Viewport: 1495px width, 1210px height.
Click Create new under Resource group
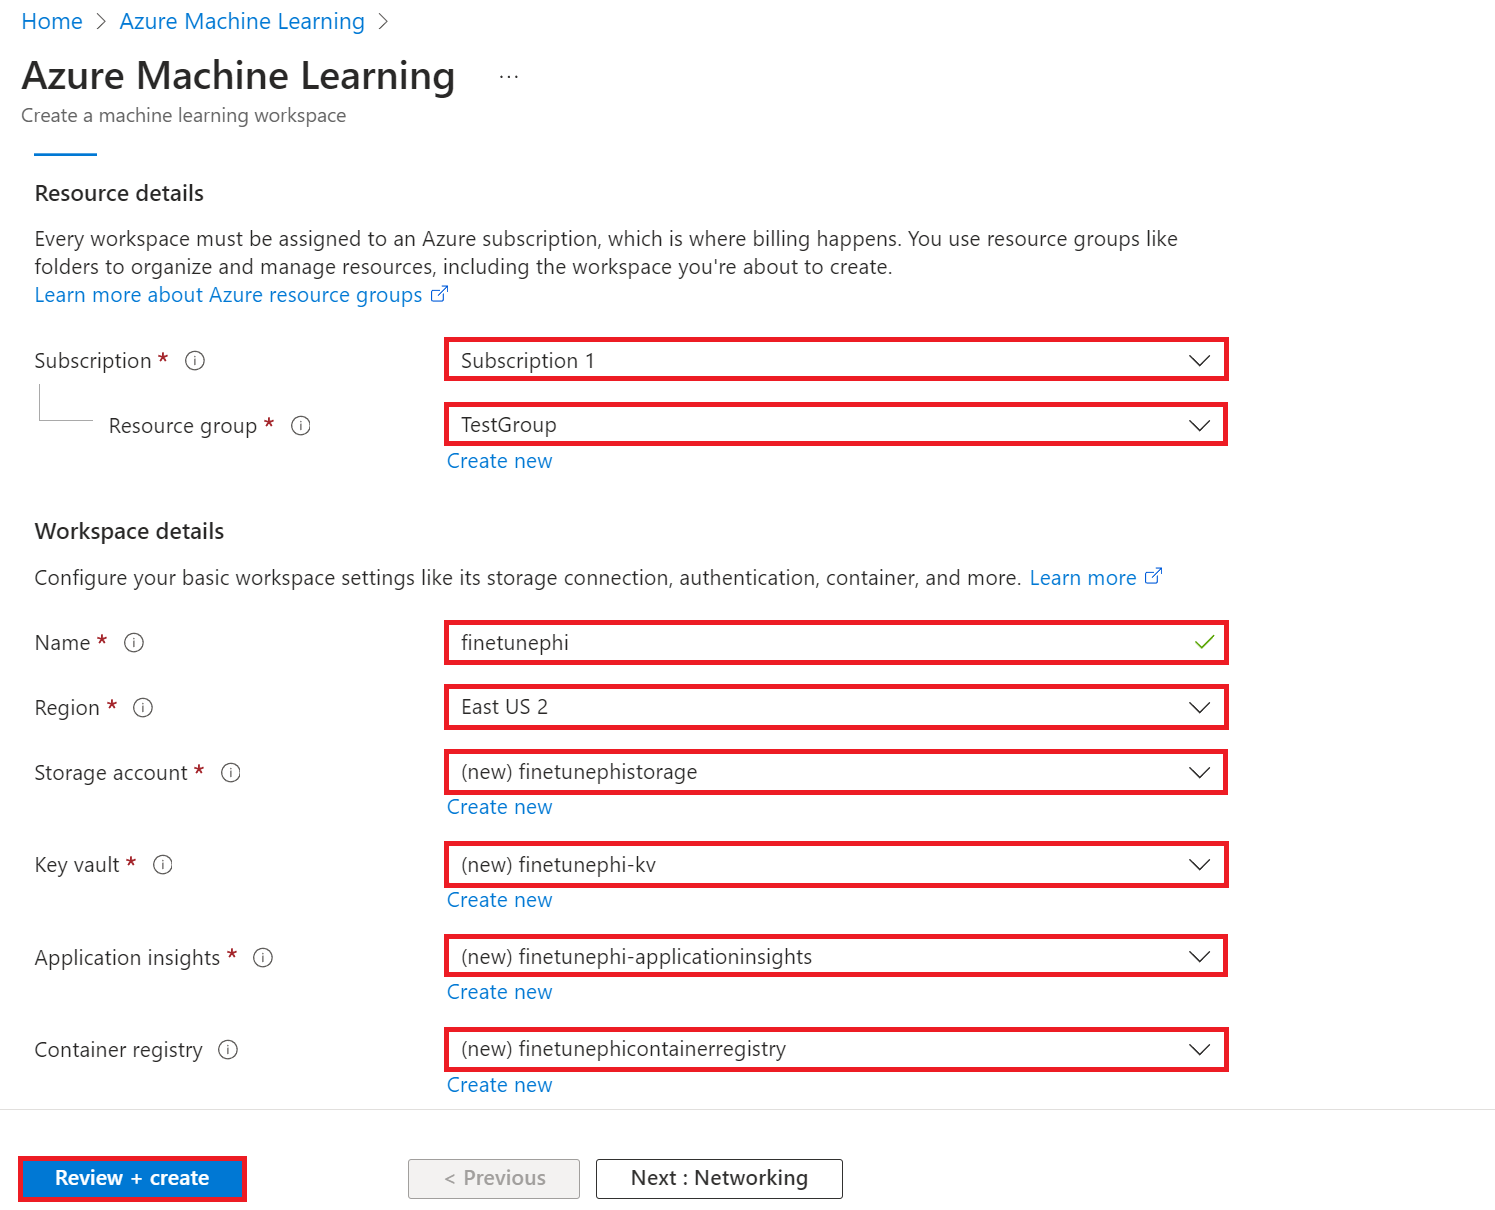click(499, 461)
